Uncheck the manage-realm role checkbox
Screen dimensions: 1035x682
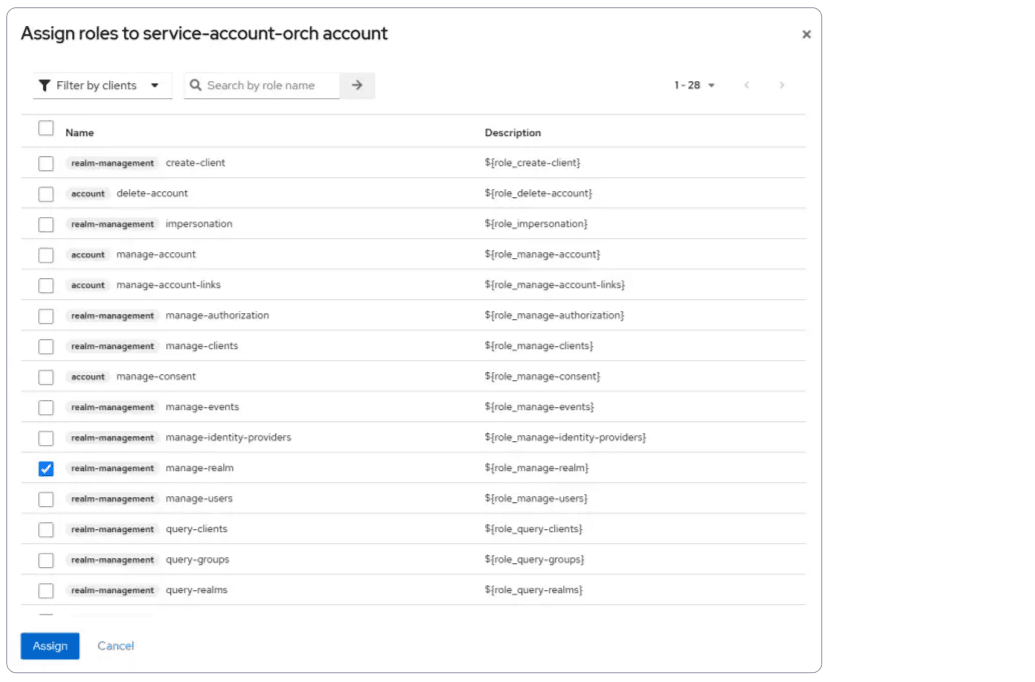pyautogui.click(x=46, y=469)
